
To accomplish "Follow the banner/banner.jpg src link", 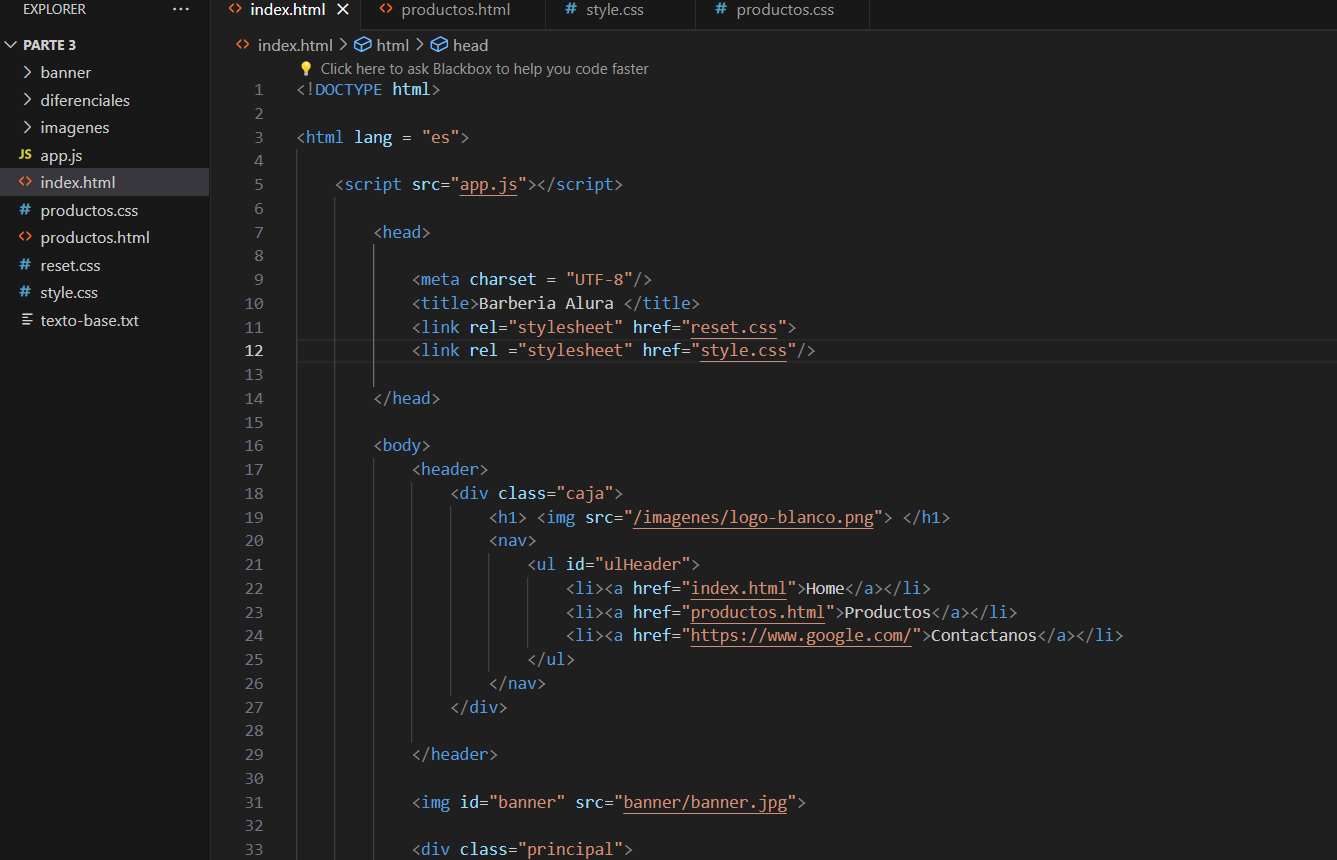I will tap(704, 803).
